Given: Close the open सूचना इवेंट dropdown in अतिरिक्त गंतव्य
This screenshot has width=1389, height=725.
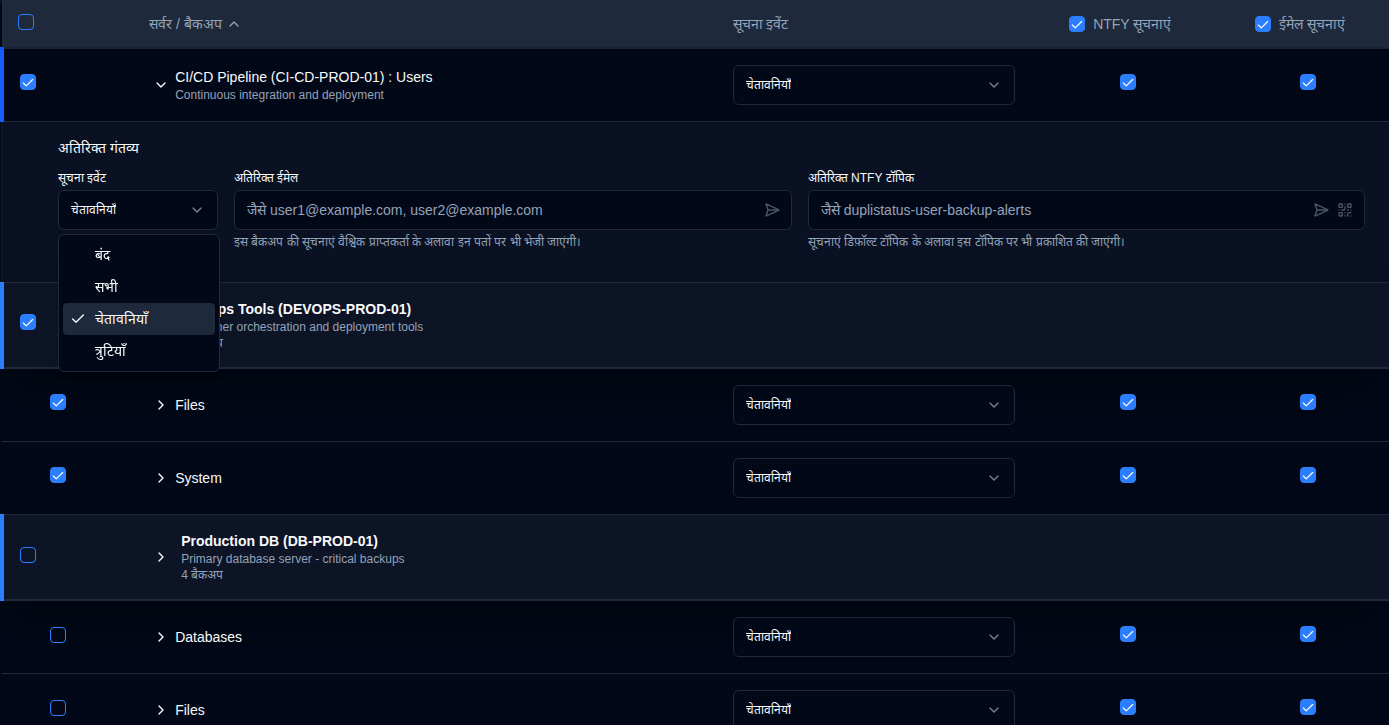Looking at the screenshot, I should coord(138,210).
